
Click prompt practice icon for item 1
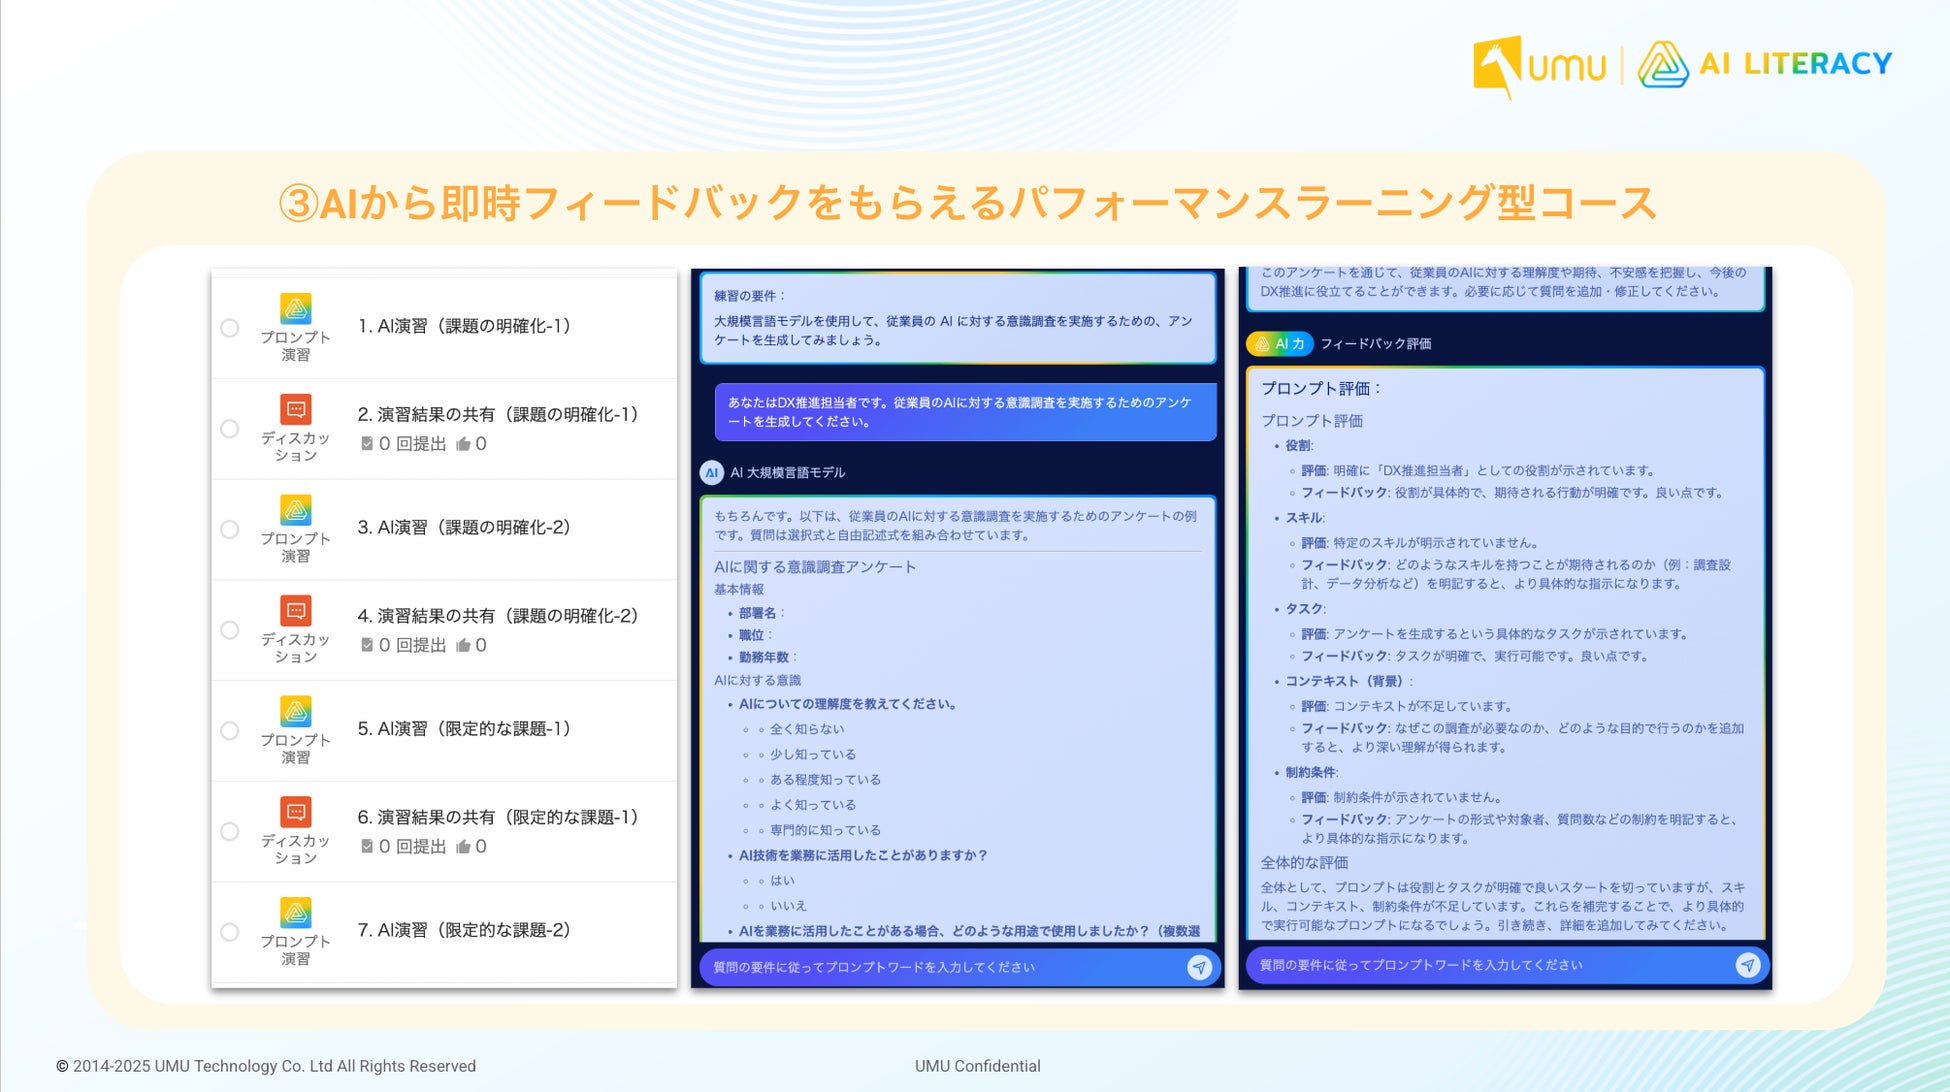coord(295,308)
